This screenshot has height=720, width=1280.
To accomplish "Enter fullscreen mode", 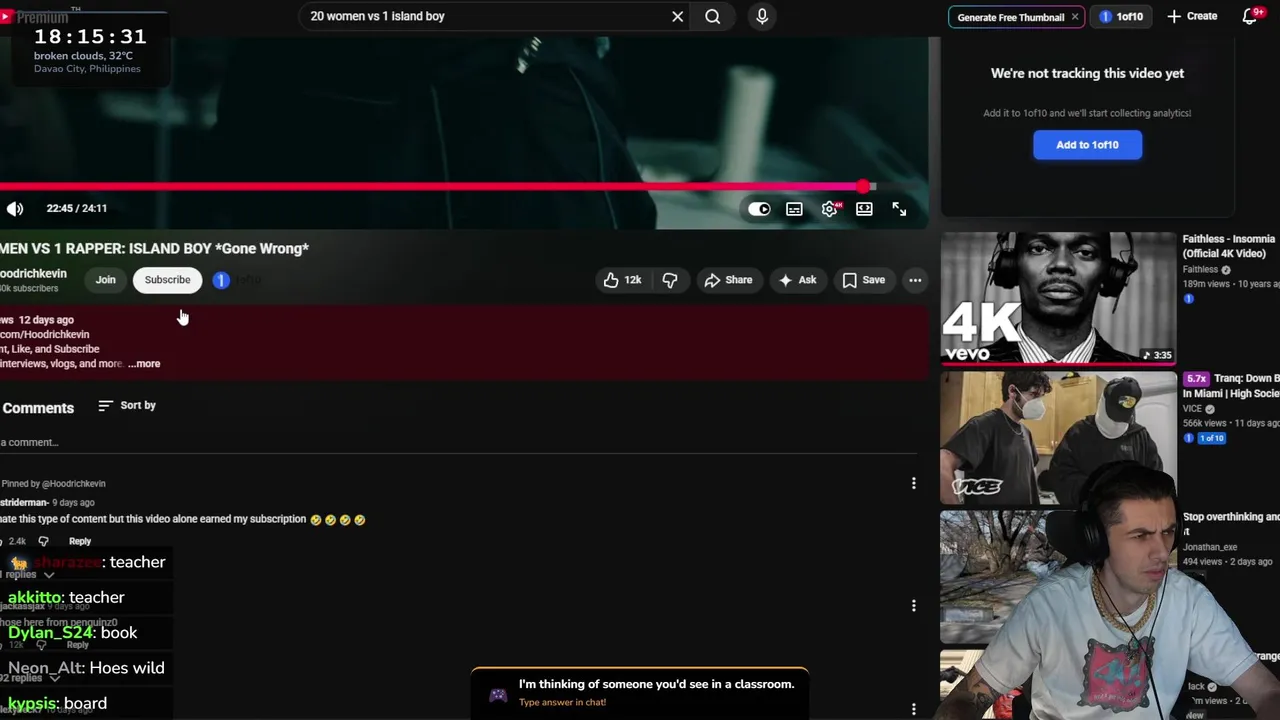I will pyautogui.click(x=899, y=209).
